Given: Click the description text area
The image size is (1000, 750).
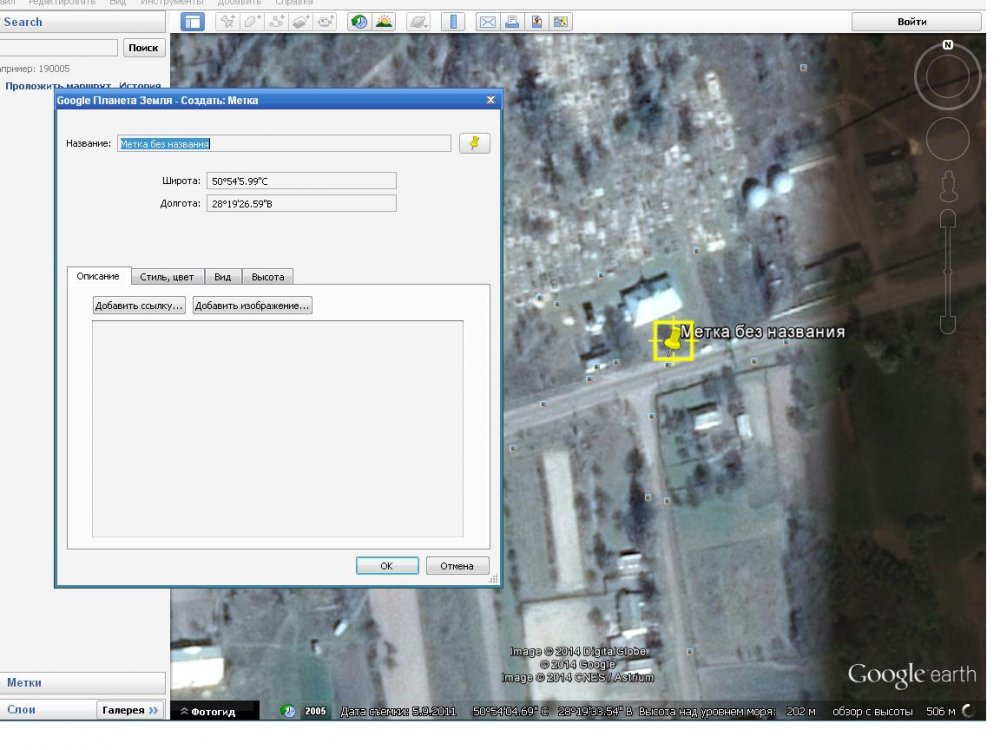Looking at the screenshot, I should pyautogui.click(x=277, y=429).
